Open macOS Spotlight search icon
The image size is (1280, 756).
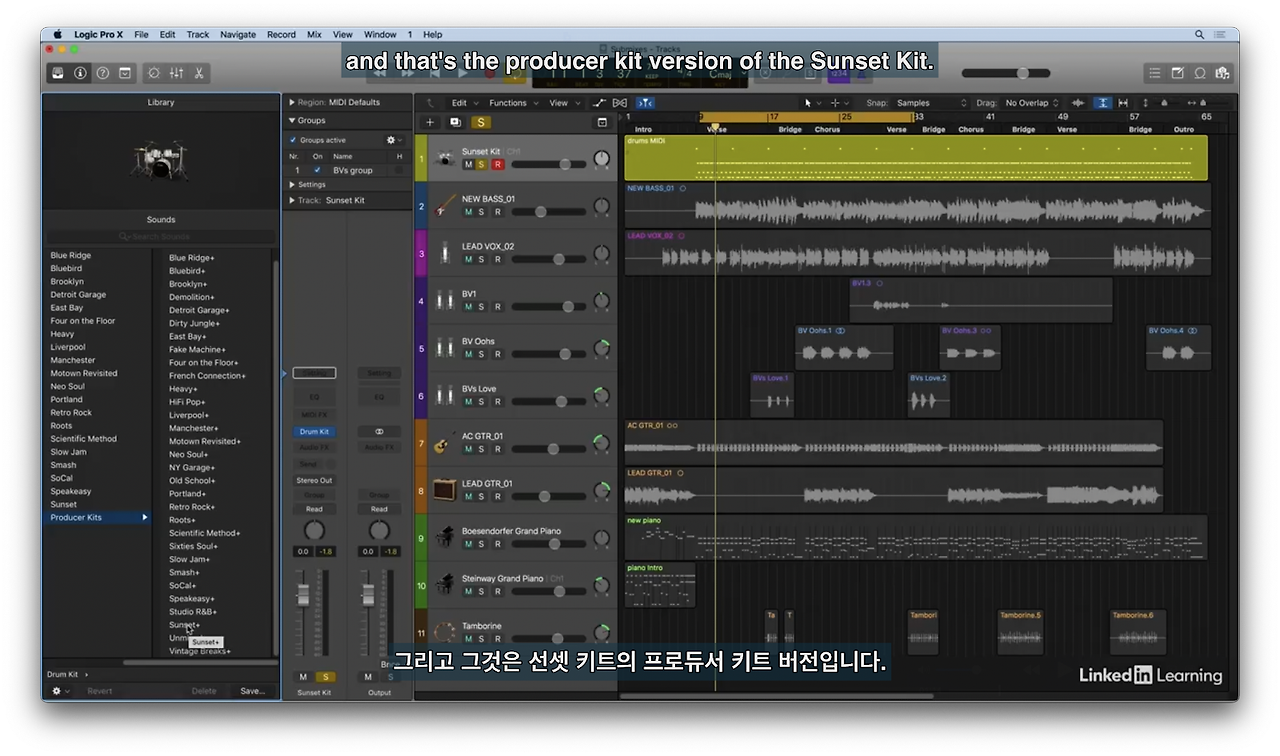click(x=1199, y=34)
